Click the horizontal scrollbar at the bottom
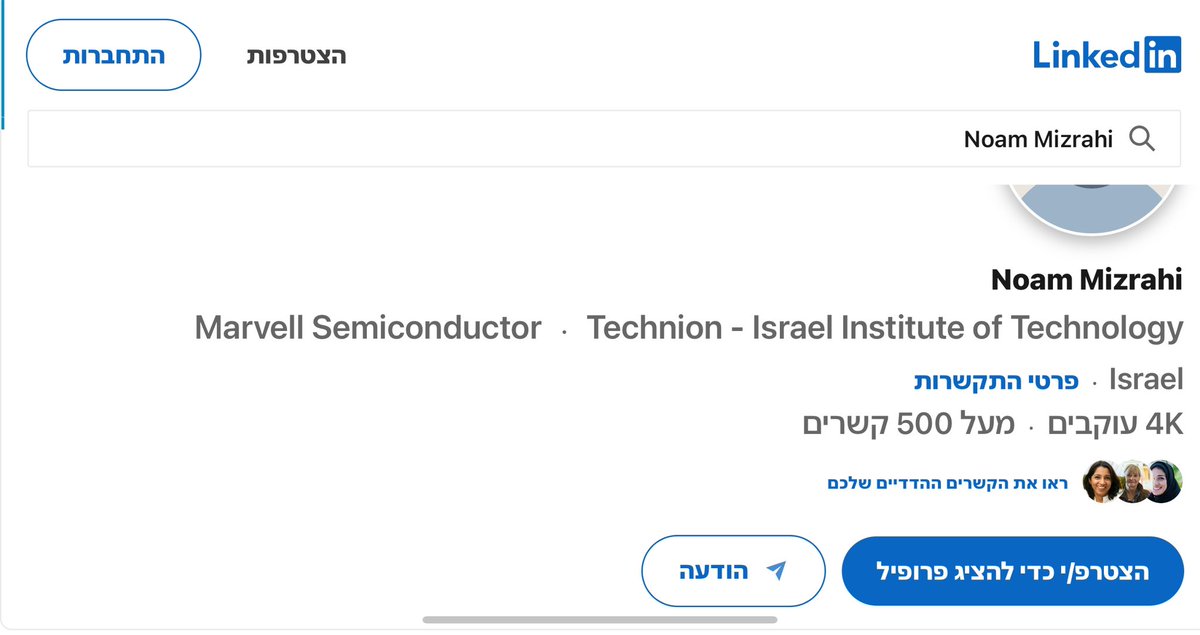The width and height of the screenshot is (1200, 635). 599,620
